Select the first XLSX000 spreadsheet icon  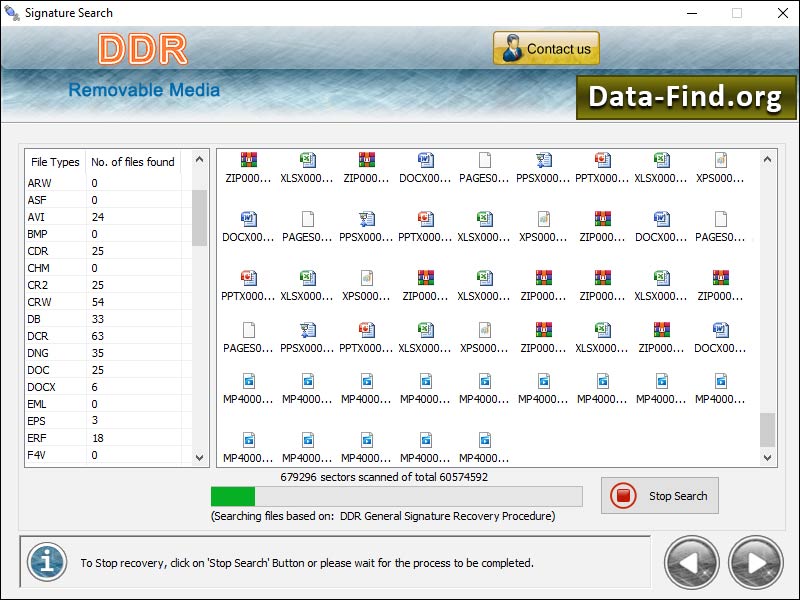click(x=307, y=158)
